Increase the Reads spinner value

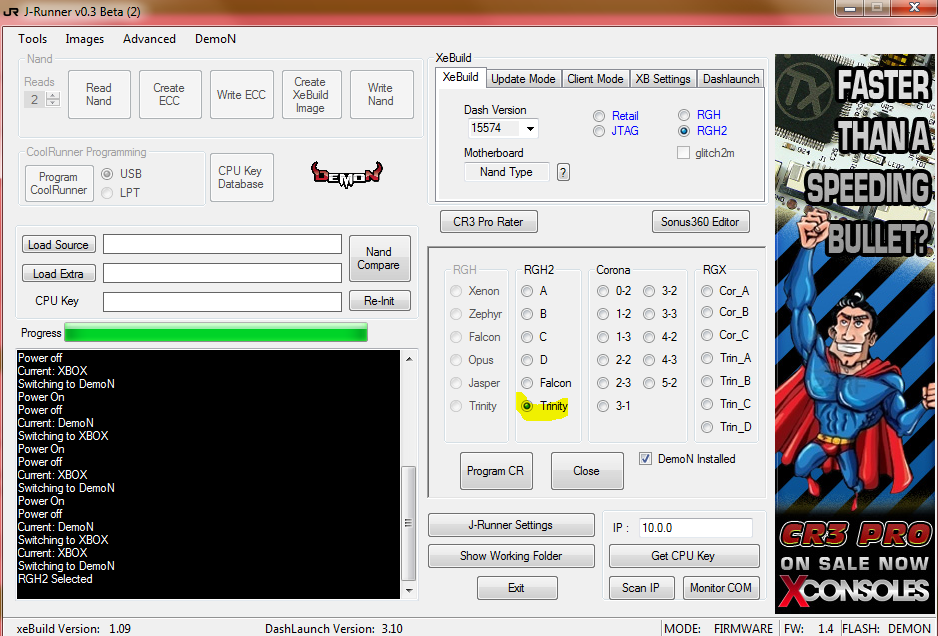(x=53, y=95)
